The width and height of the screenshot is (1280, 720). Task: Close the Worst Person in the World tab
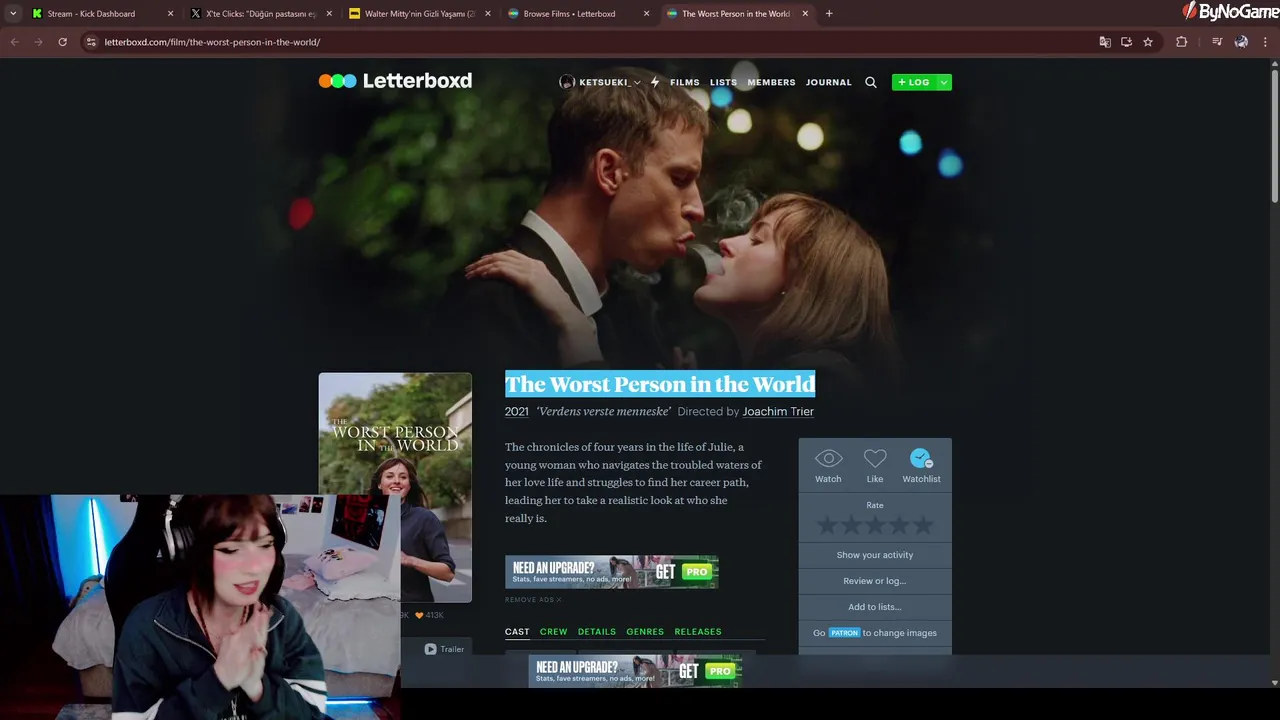pyautogui.click(x=805, y=14)
